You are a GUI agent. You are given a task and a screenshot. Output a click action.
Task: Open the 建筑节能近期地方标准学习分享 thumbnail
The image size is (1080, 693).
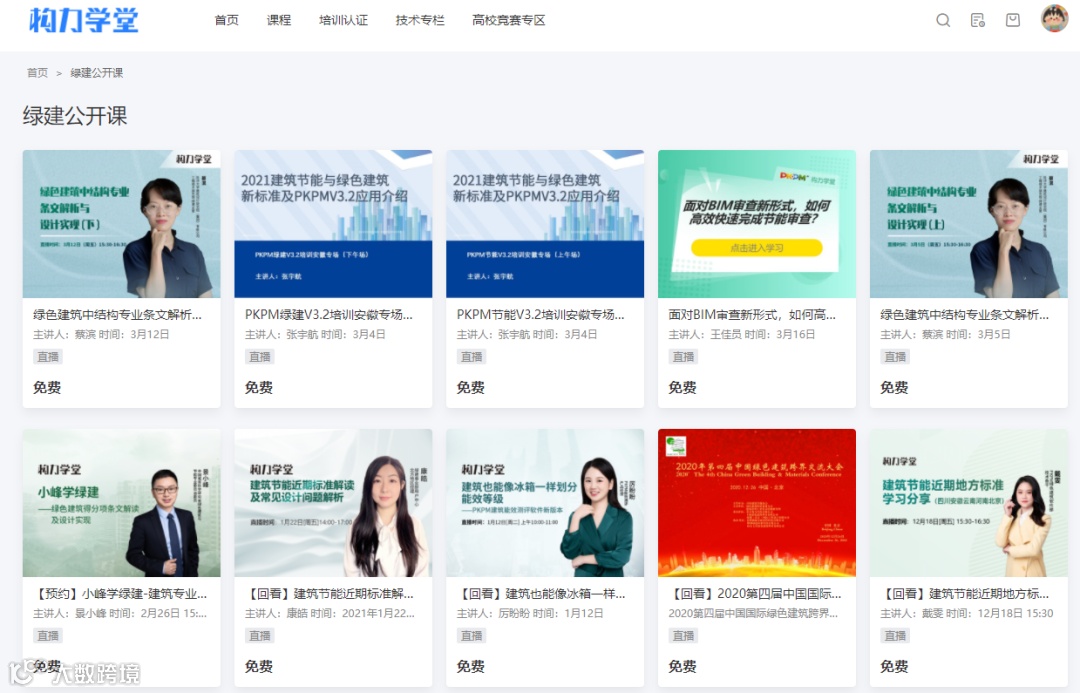click(968, 503)
